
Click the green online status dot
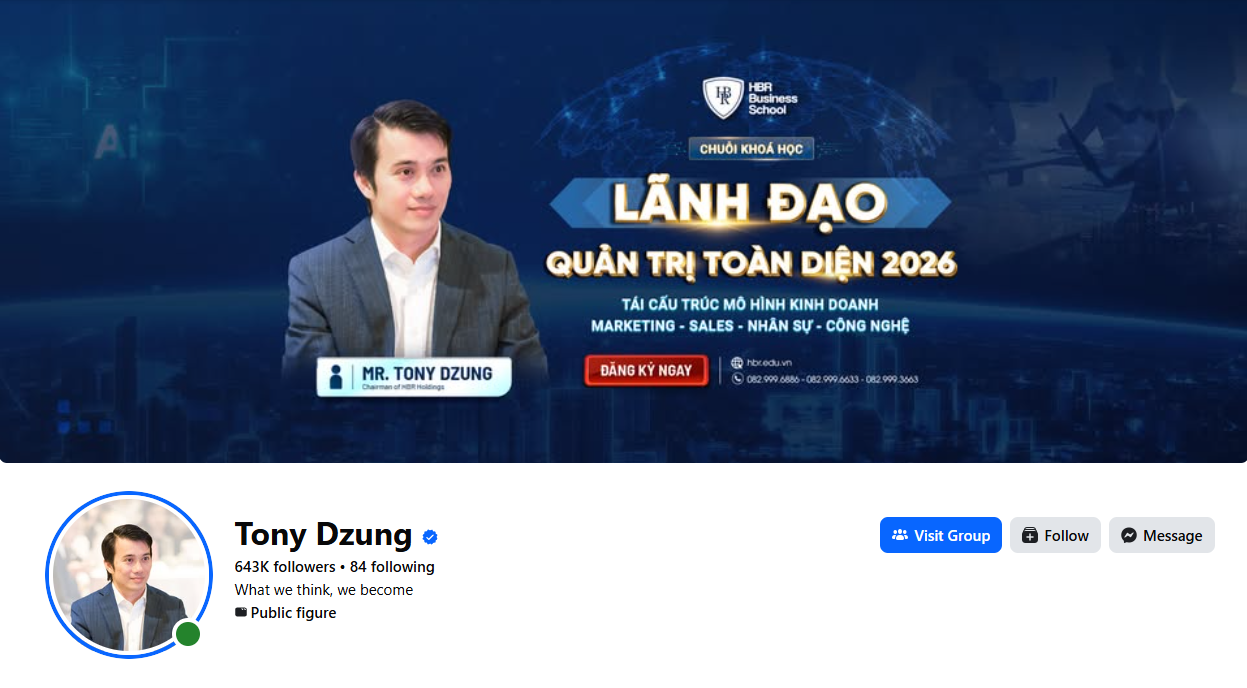(187, 634)
